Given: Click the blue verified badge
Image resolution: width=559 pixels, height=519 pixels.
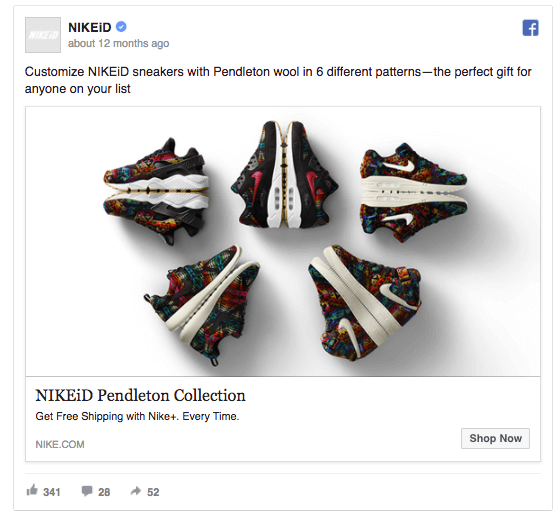Looking at the screenshot, I should click(121, 27).
